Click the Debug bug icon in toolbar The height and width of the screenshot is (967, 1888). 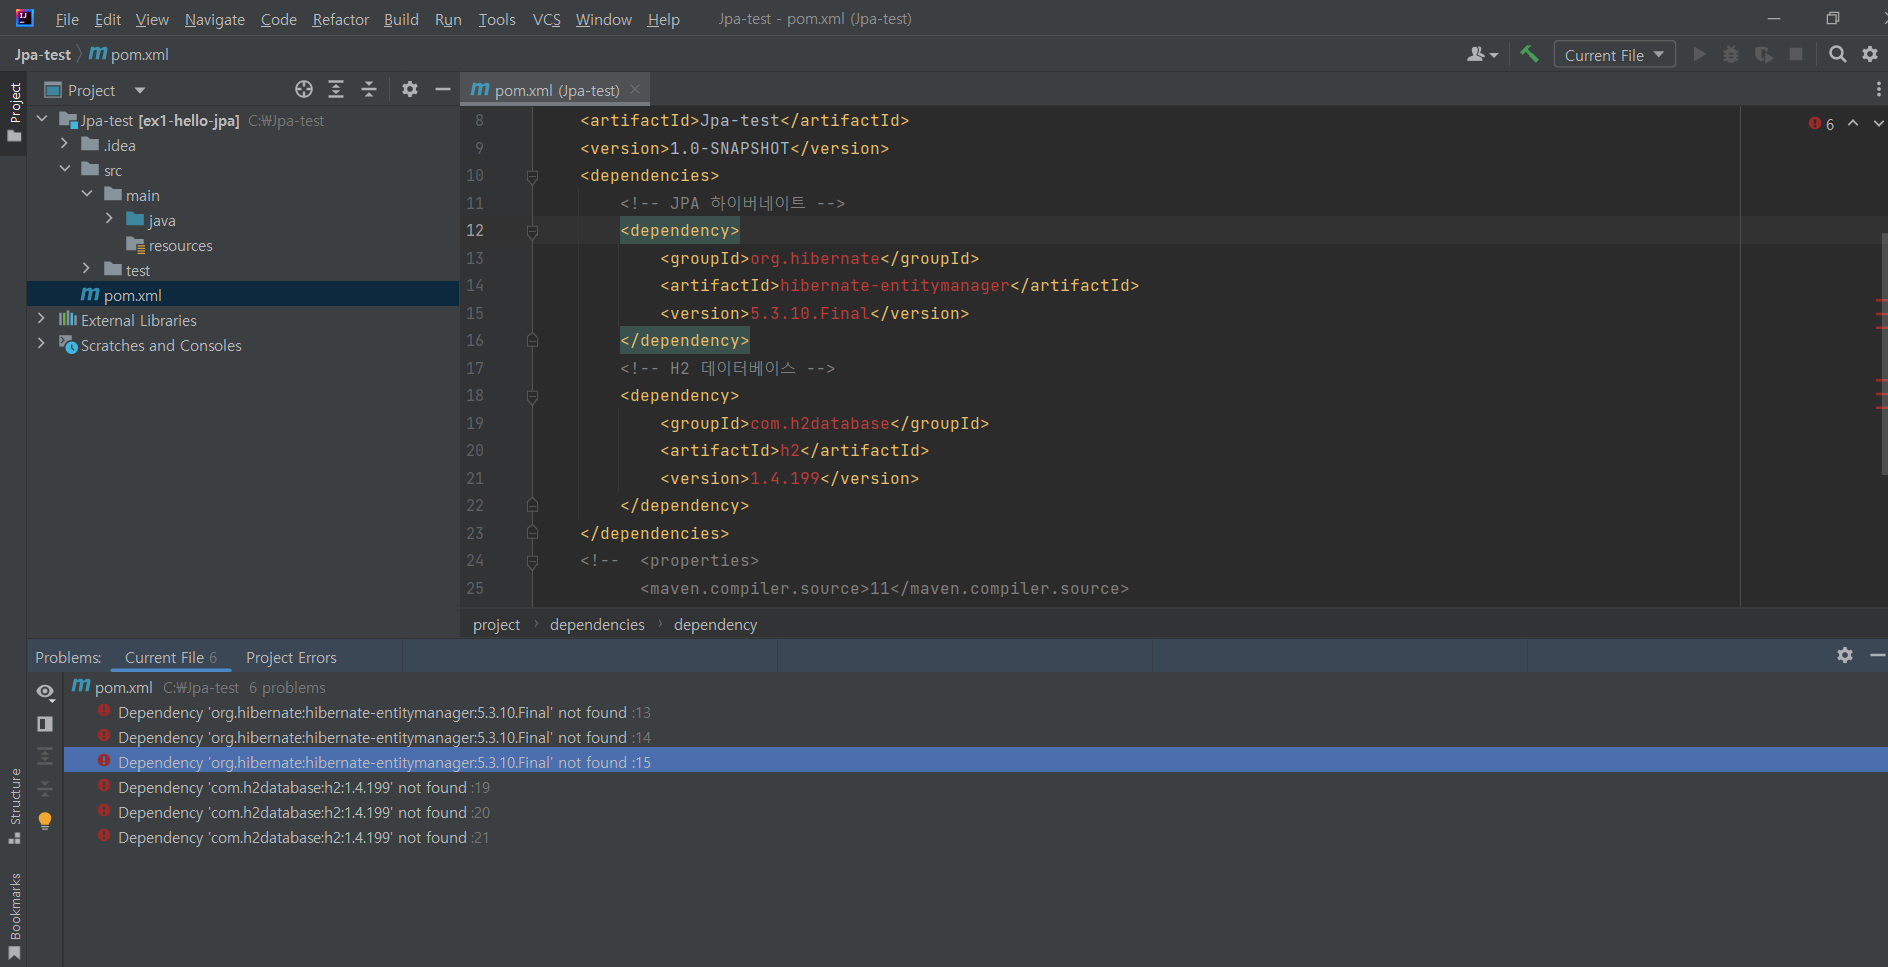1731,54
